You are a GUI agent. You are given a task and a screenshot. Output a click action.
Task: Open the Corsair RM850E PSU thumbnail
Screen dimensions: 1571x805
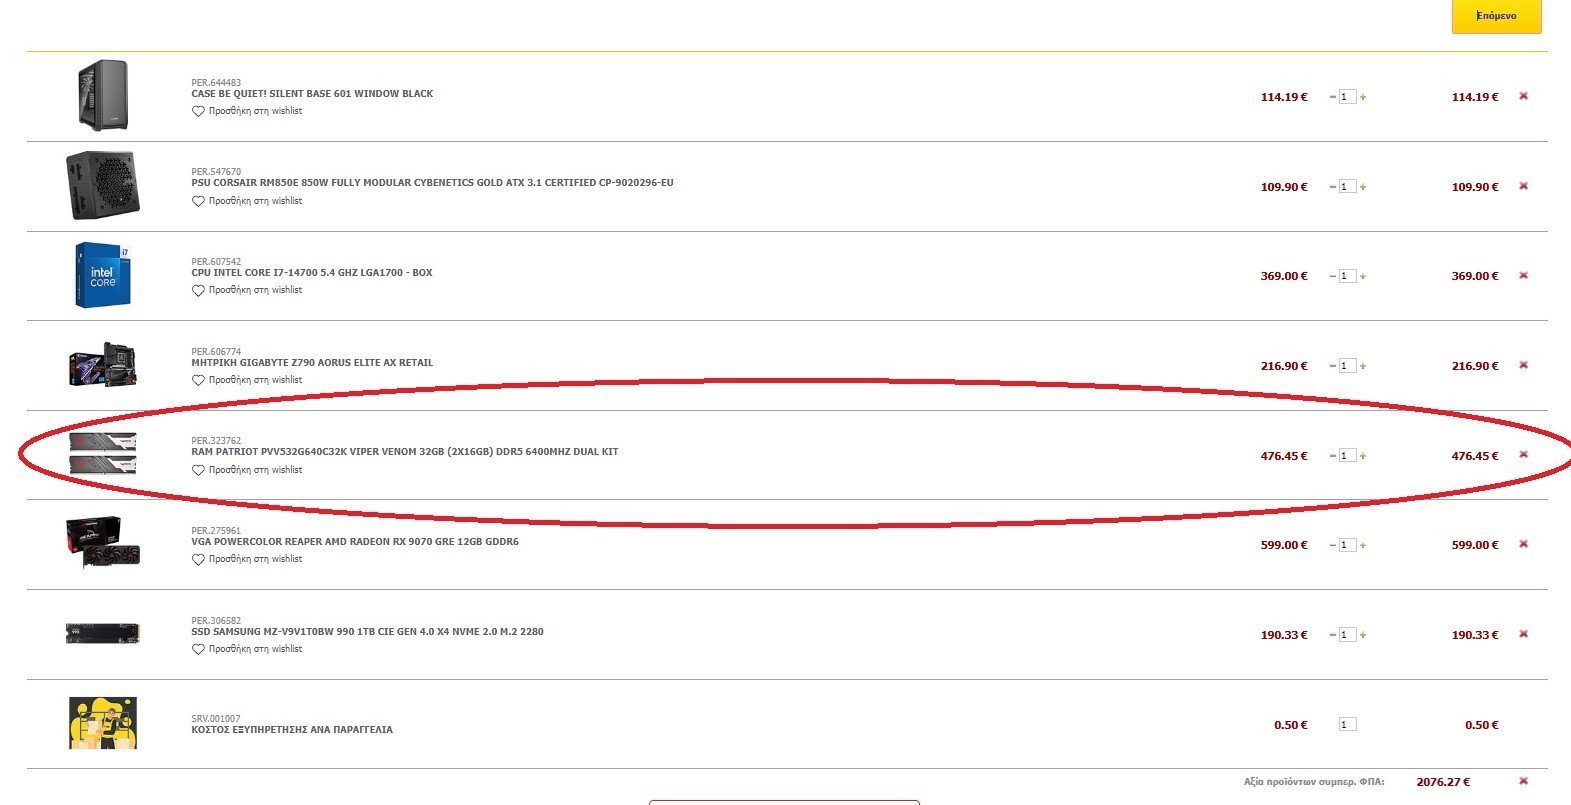(103, 186)
